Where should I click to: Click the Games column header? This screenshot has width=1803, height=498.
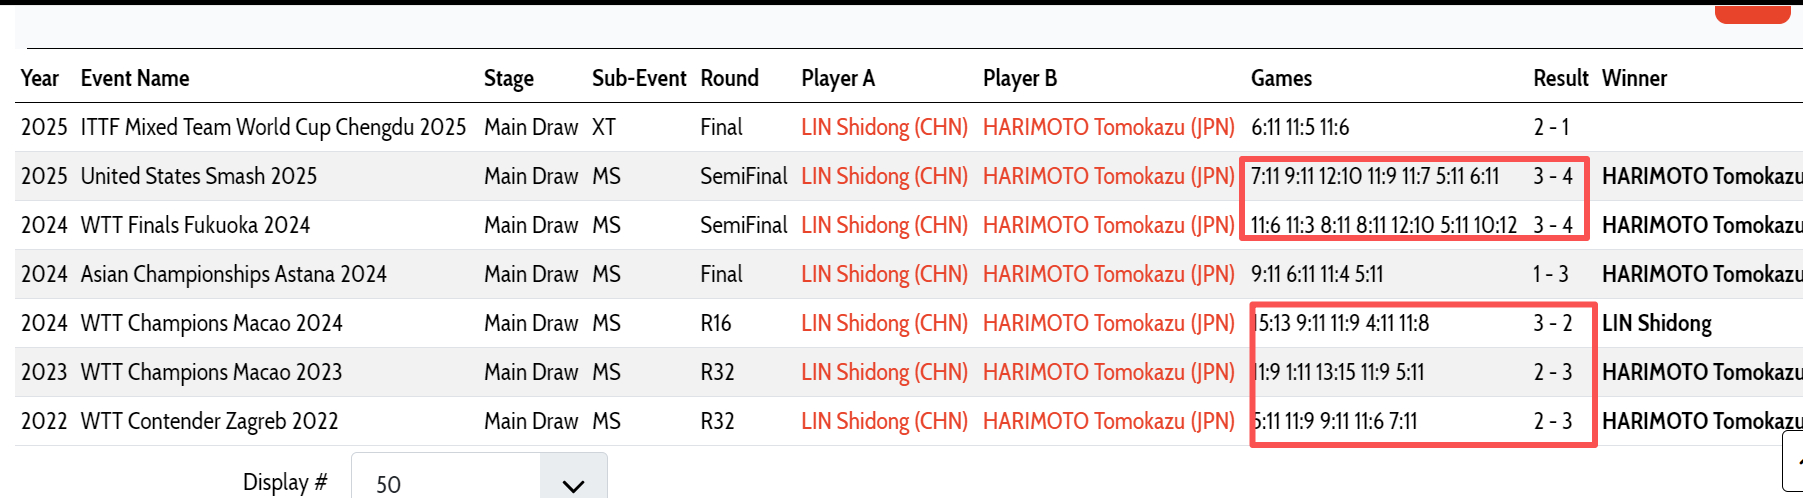click(x=1281, y=78)
